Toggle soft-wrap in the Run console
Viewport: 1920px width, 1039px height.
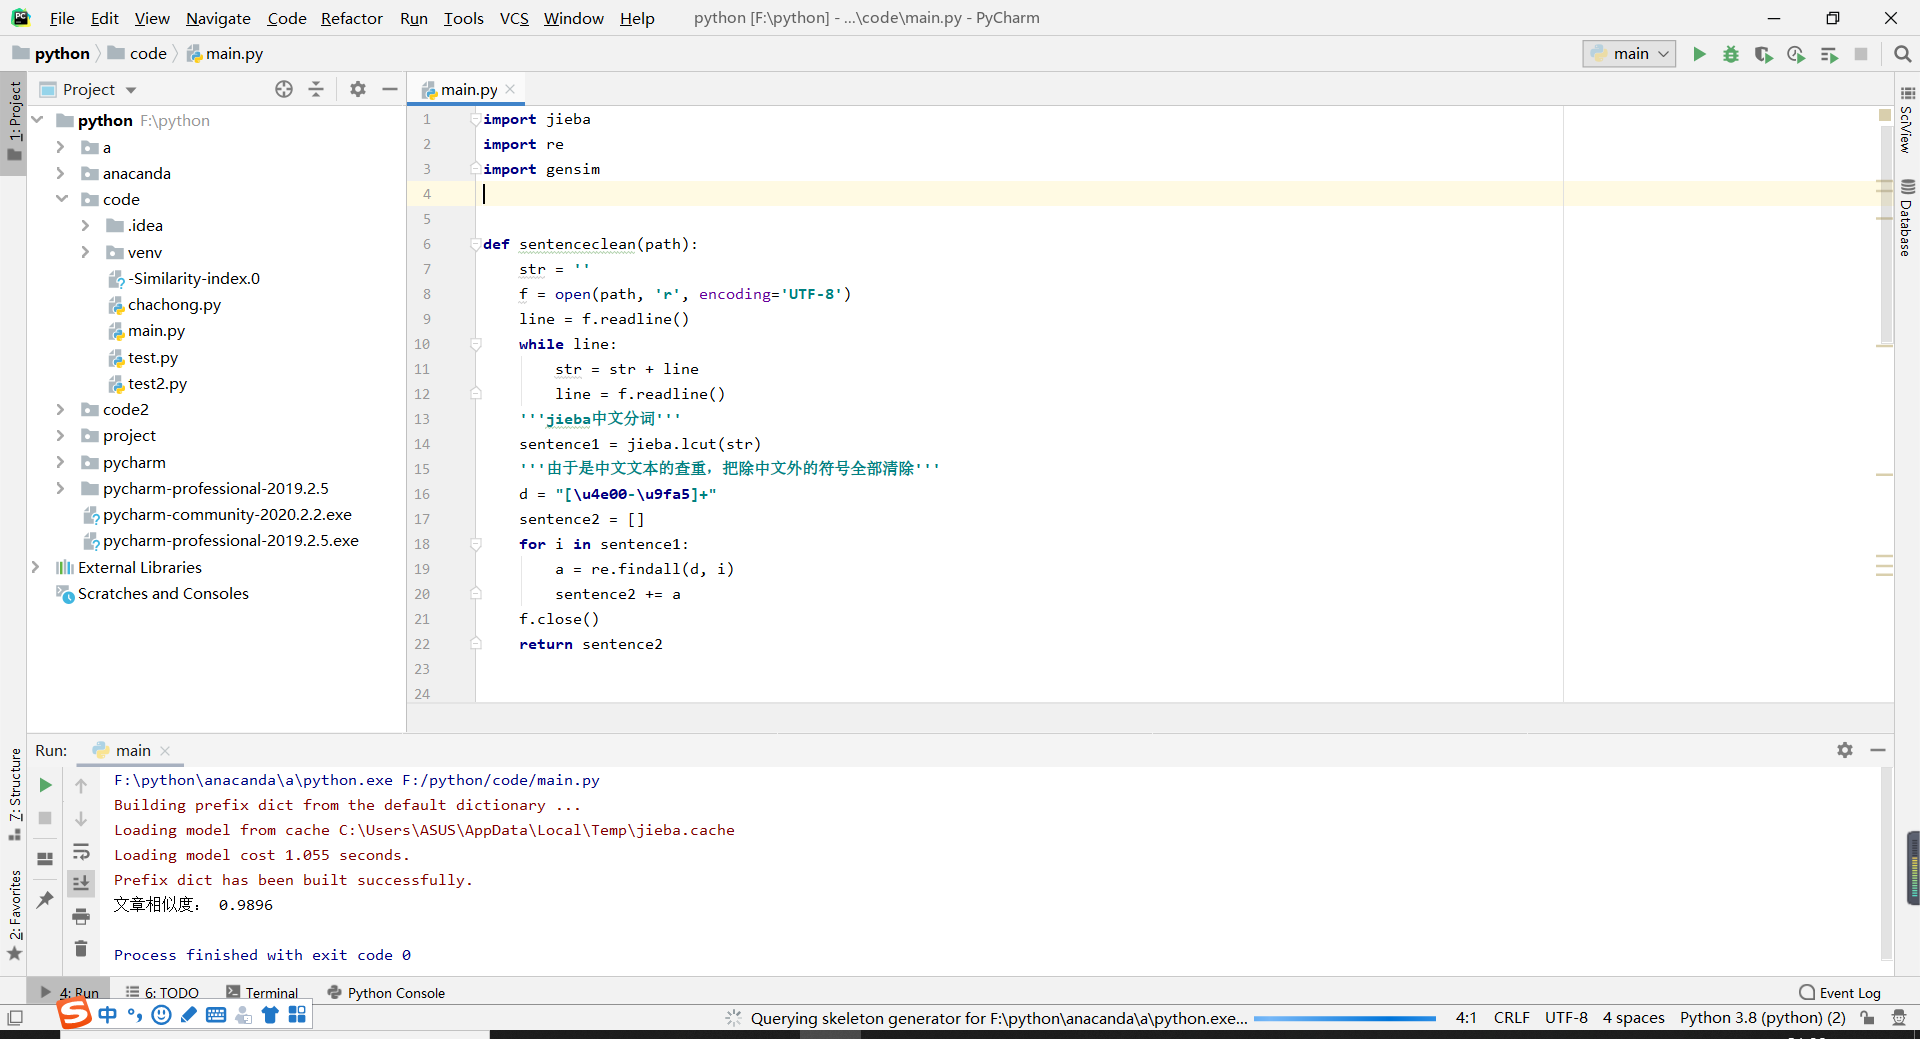(81, 852)
